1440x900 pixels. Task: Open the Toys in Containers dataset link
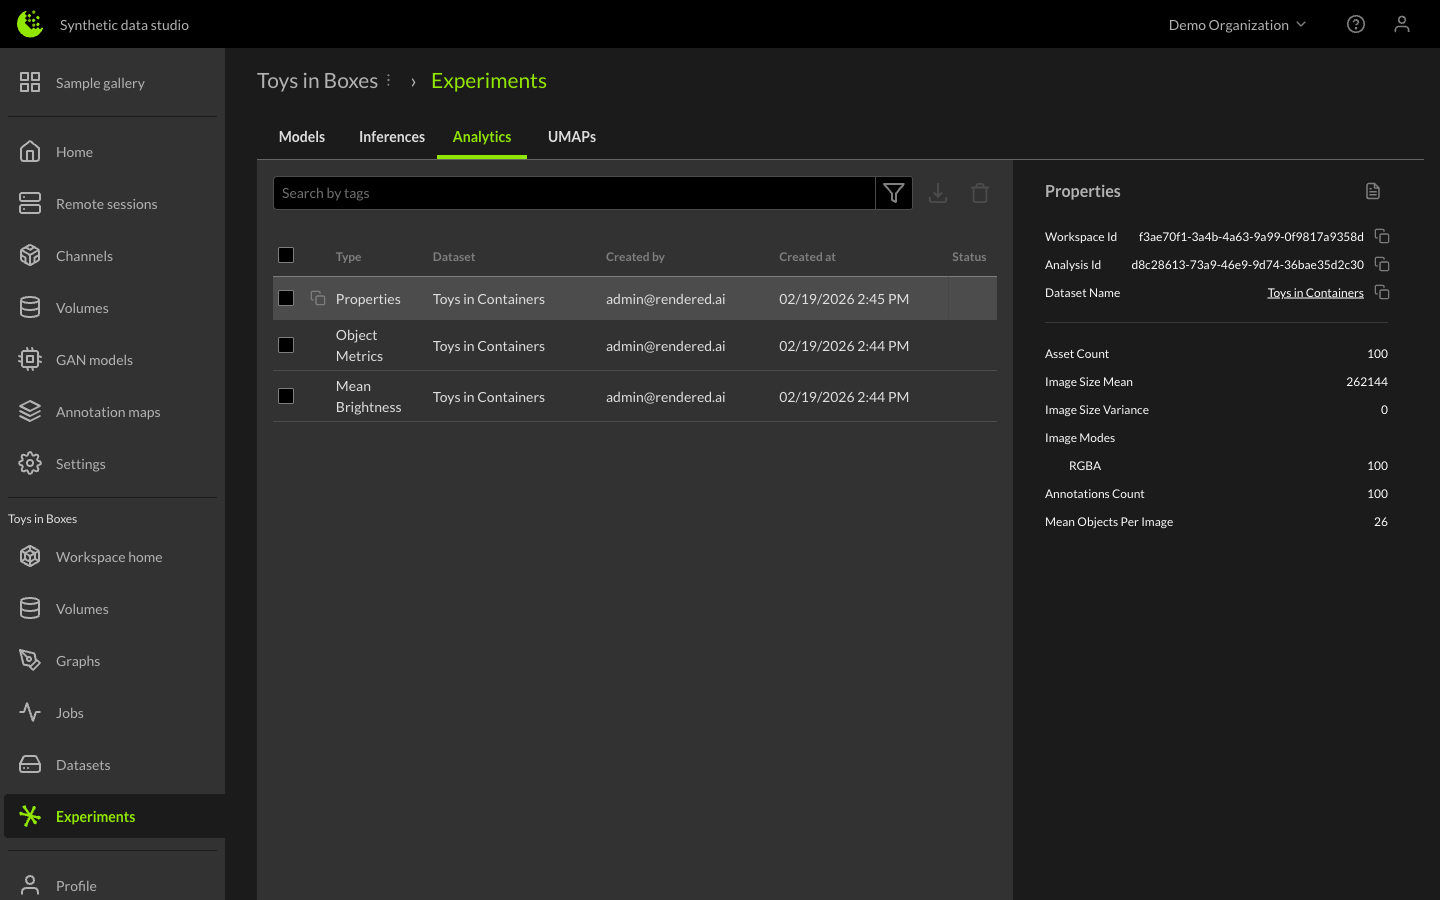[1315, 293]
